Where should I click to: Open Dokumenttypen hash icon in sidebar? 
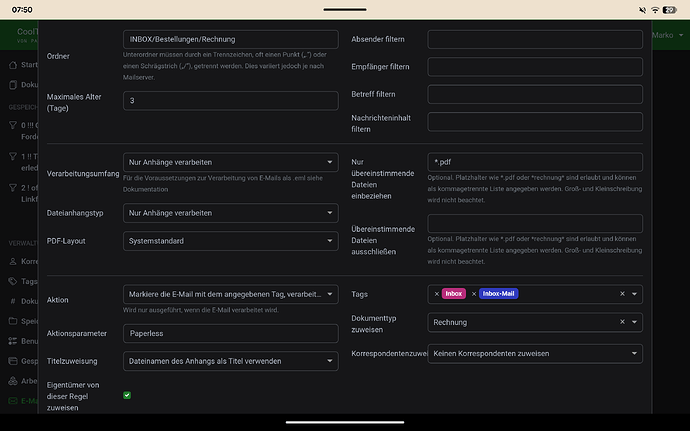click(13, 301)
